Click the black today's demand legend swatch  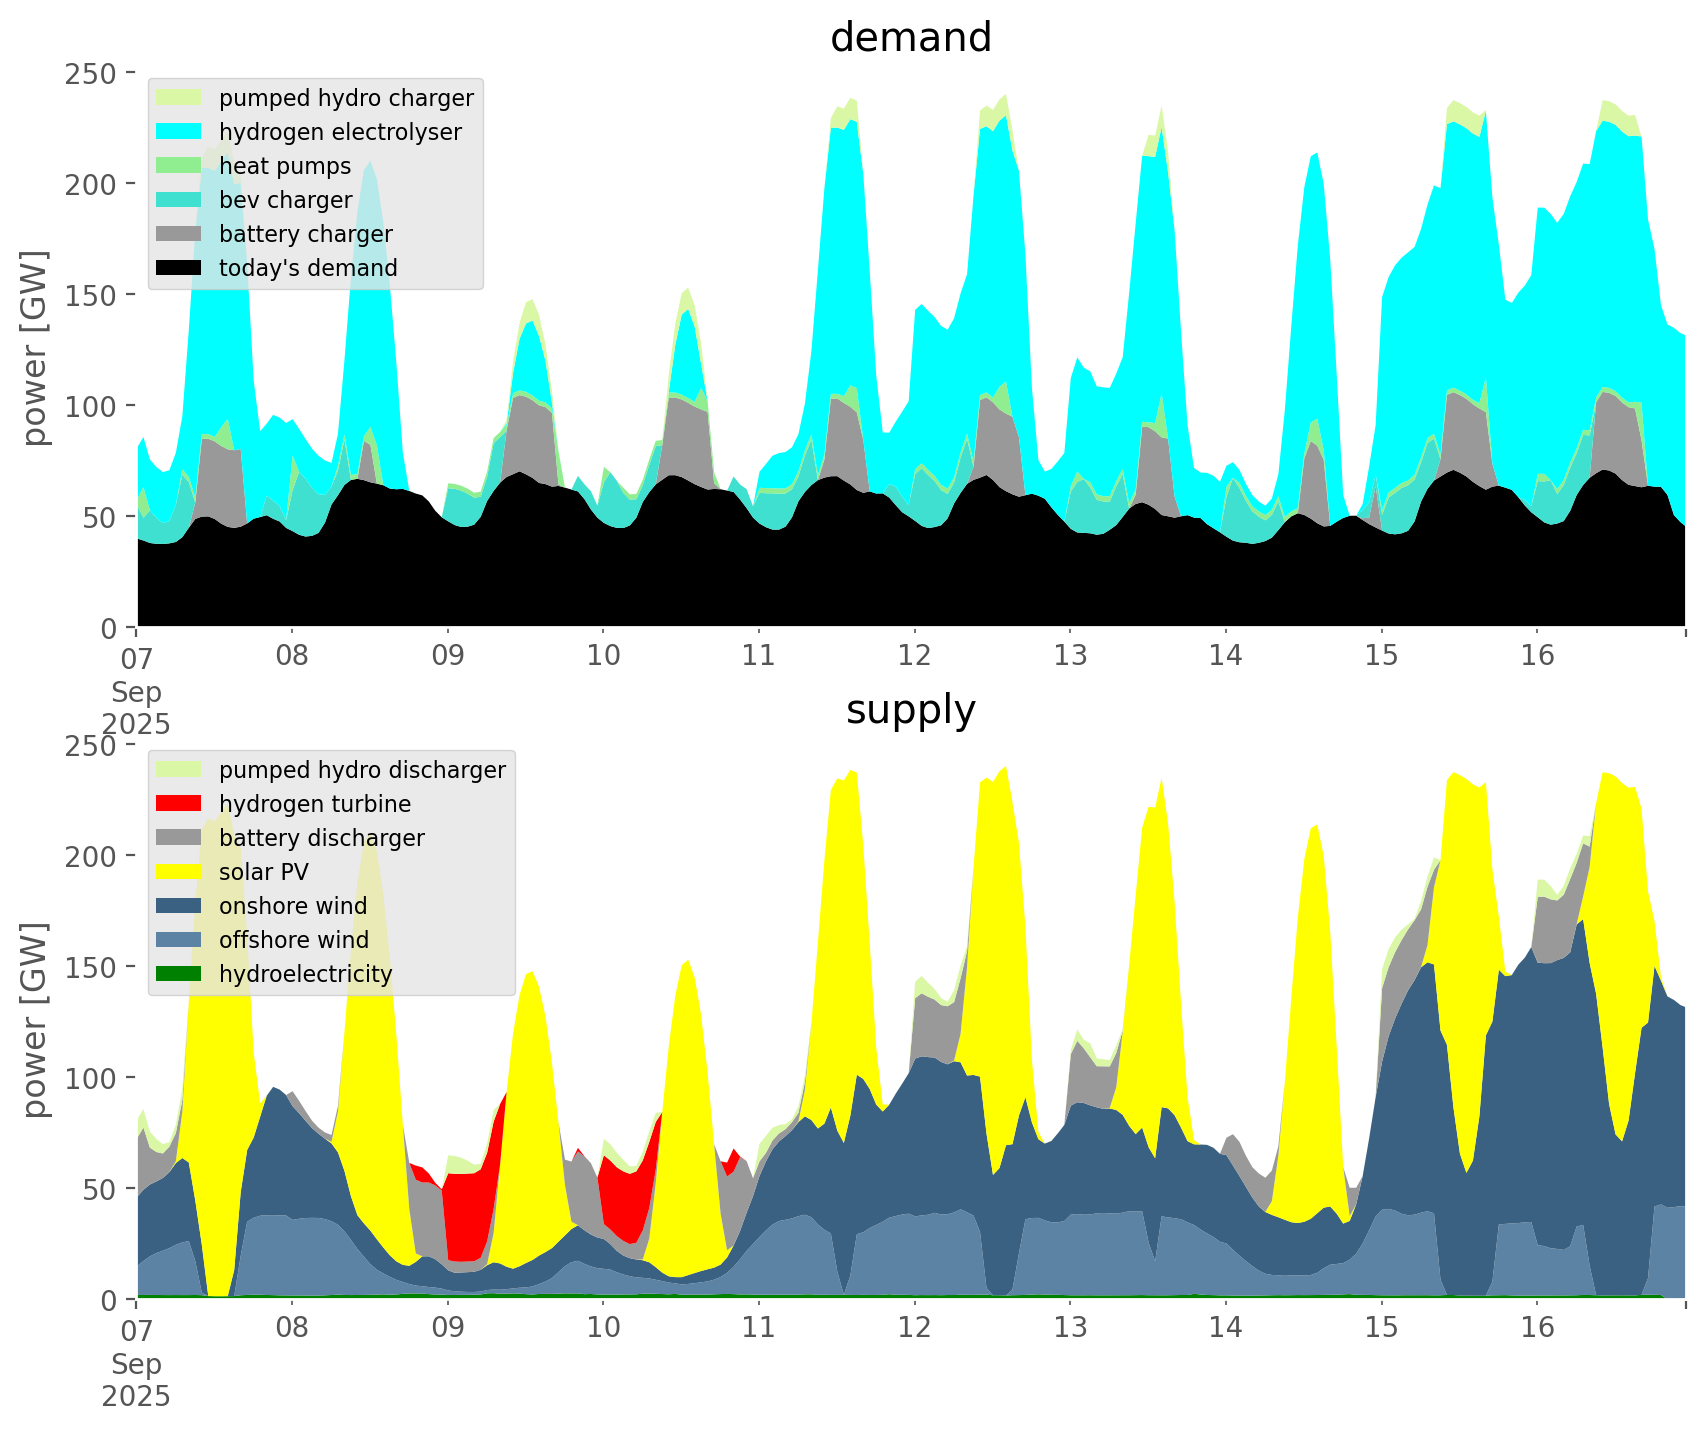pyautogui.click(x=179, y=268)
